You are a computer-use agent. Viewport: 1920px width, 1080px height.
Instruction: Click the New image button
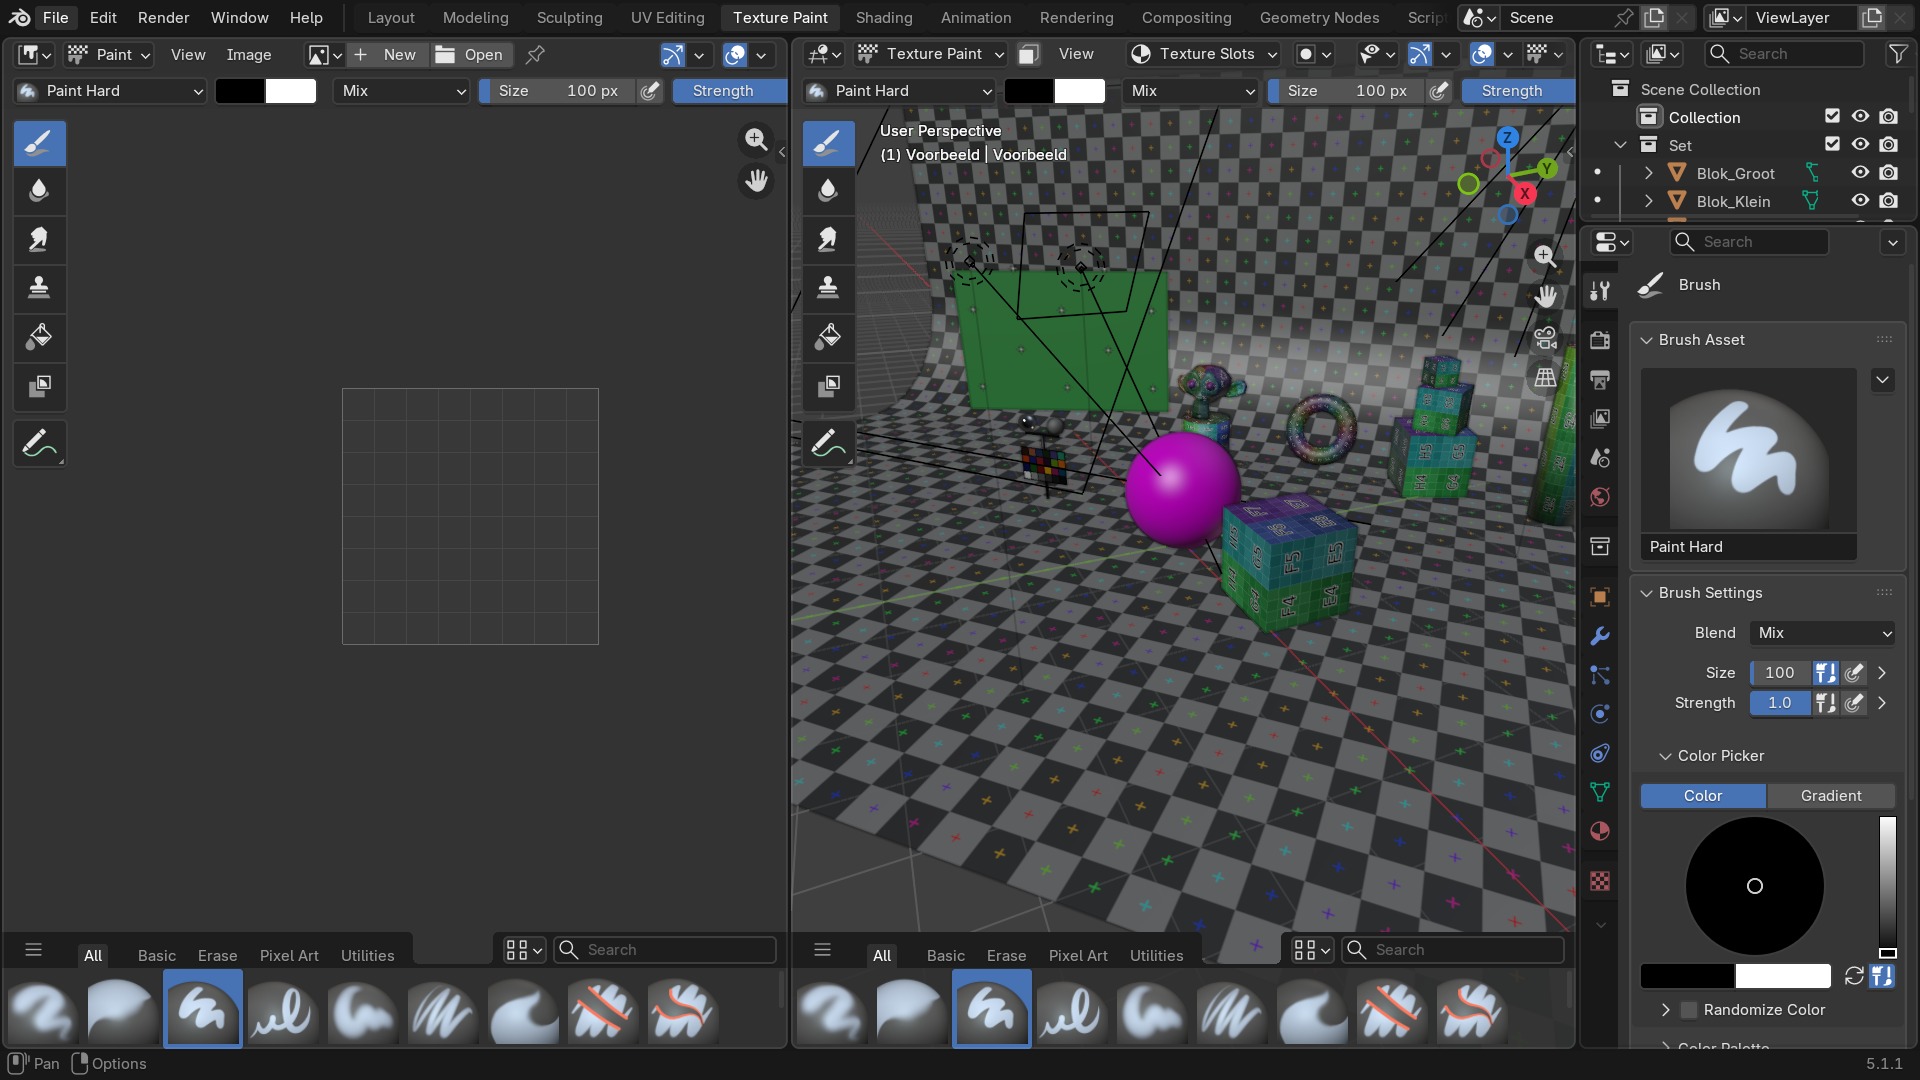pyautogui.click(x=387, y=55)
